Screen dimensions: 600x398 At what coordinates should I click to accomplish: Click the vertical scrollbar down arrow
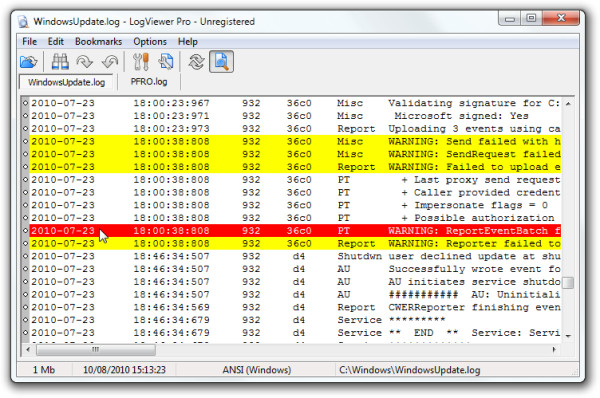pos(568,336)
